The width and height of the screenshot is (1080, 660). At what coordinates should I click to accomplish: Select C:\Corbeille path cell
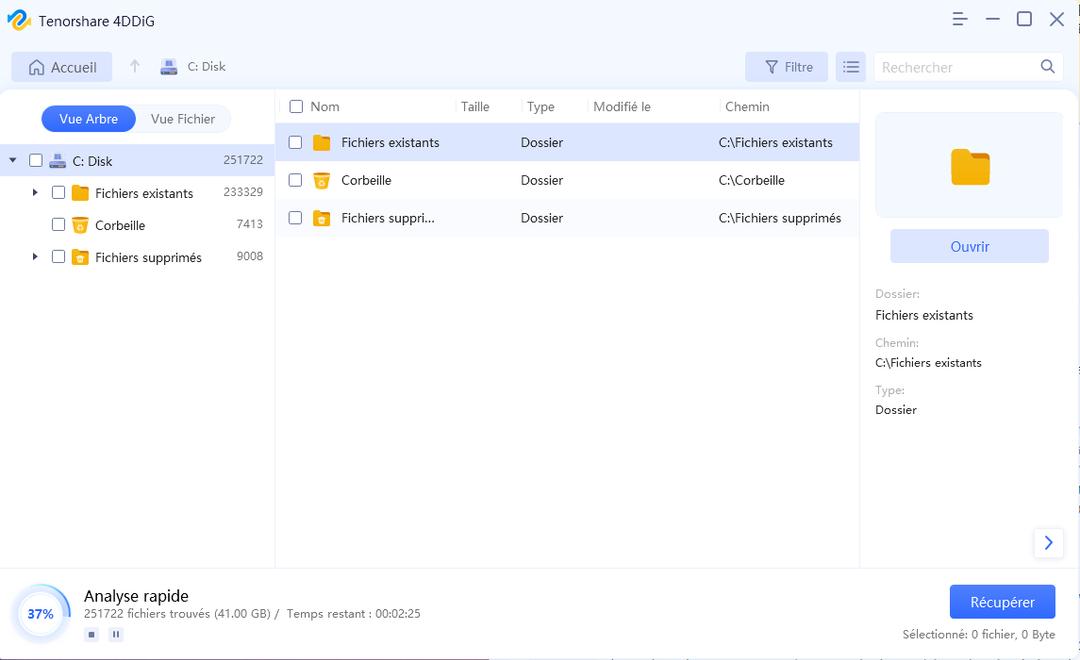[751, 181]
